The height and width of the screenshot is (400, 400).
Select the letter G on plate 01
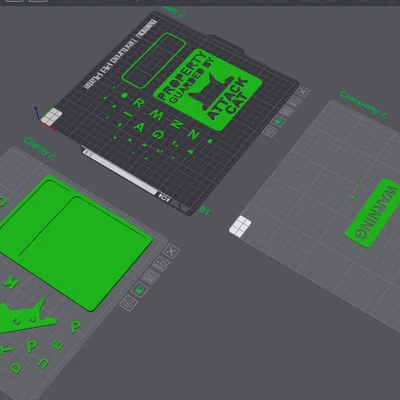pos(158,134)
